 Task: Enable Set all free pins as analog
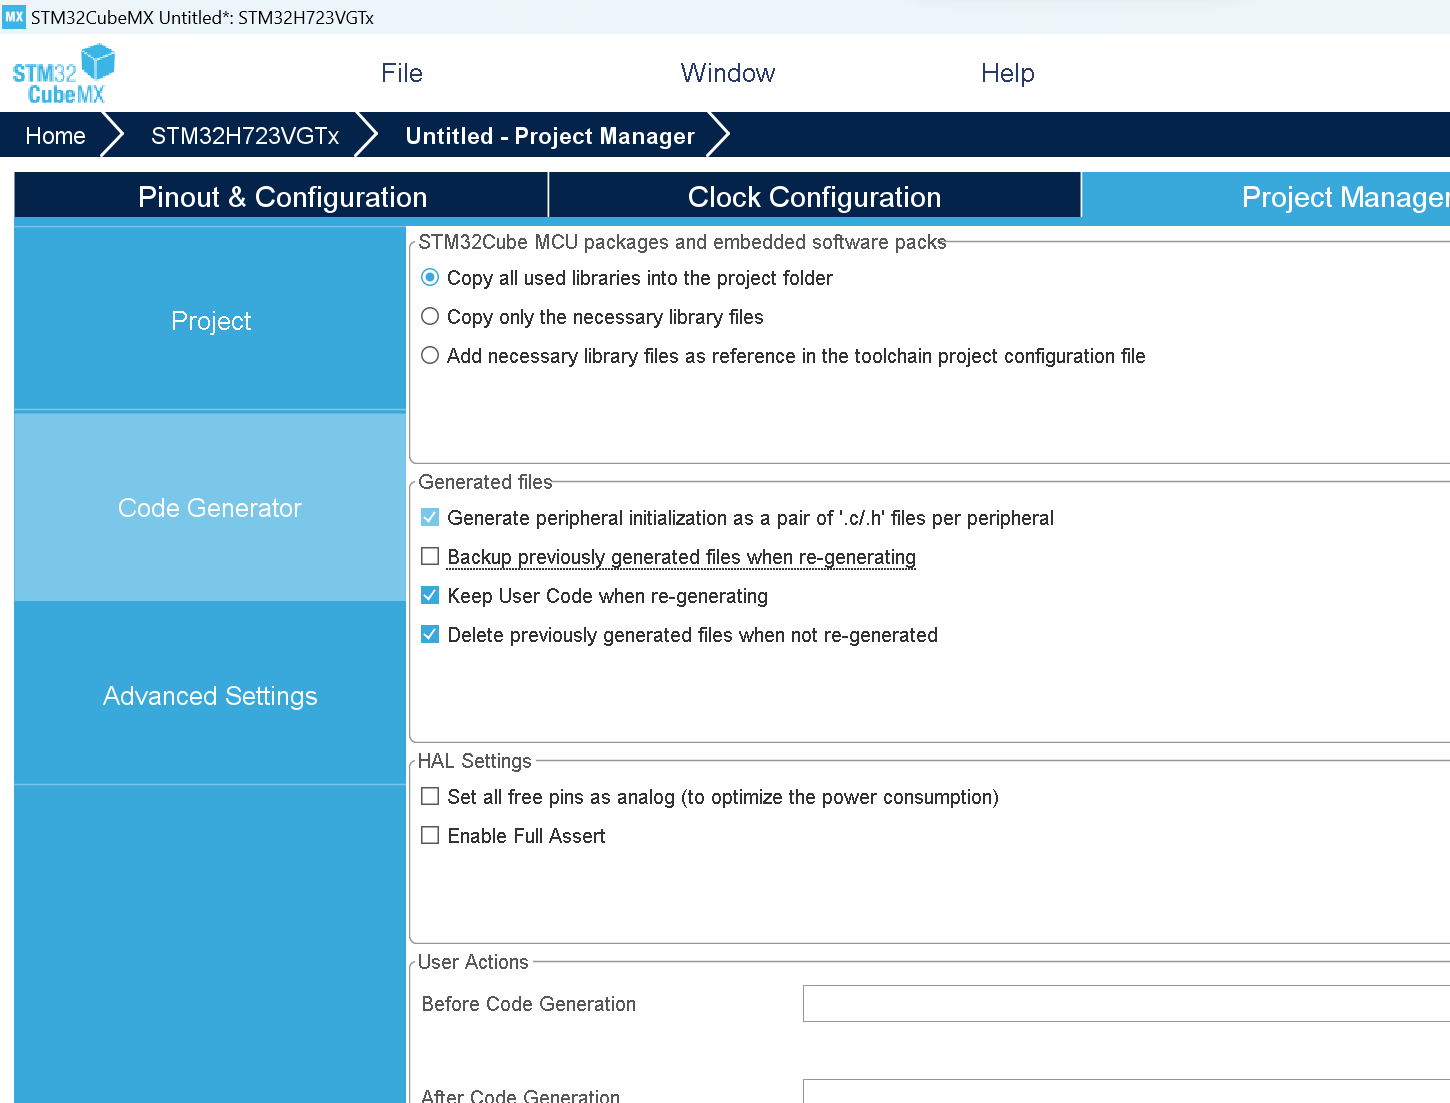(430, 796)
